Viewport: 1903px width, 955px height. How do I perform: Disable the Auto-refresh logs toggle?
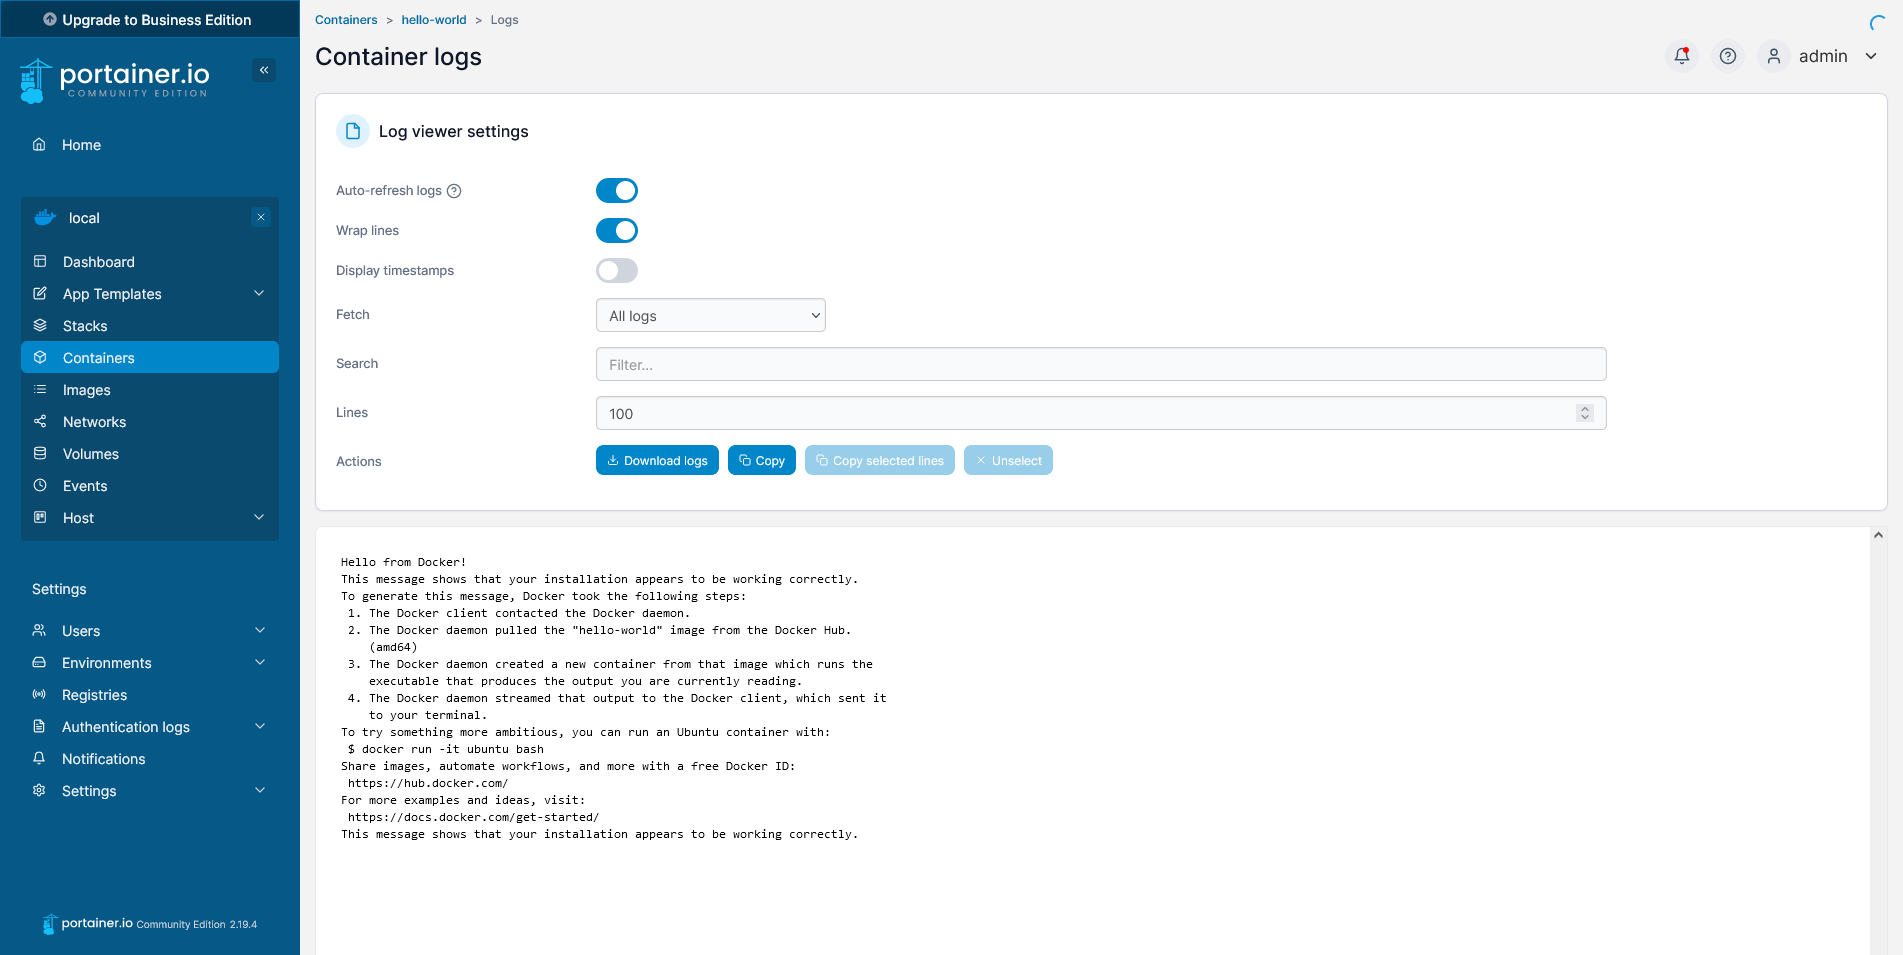[x=617, y=190]
